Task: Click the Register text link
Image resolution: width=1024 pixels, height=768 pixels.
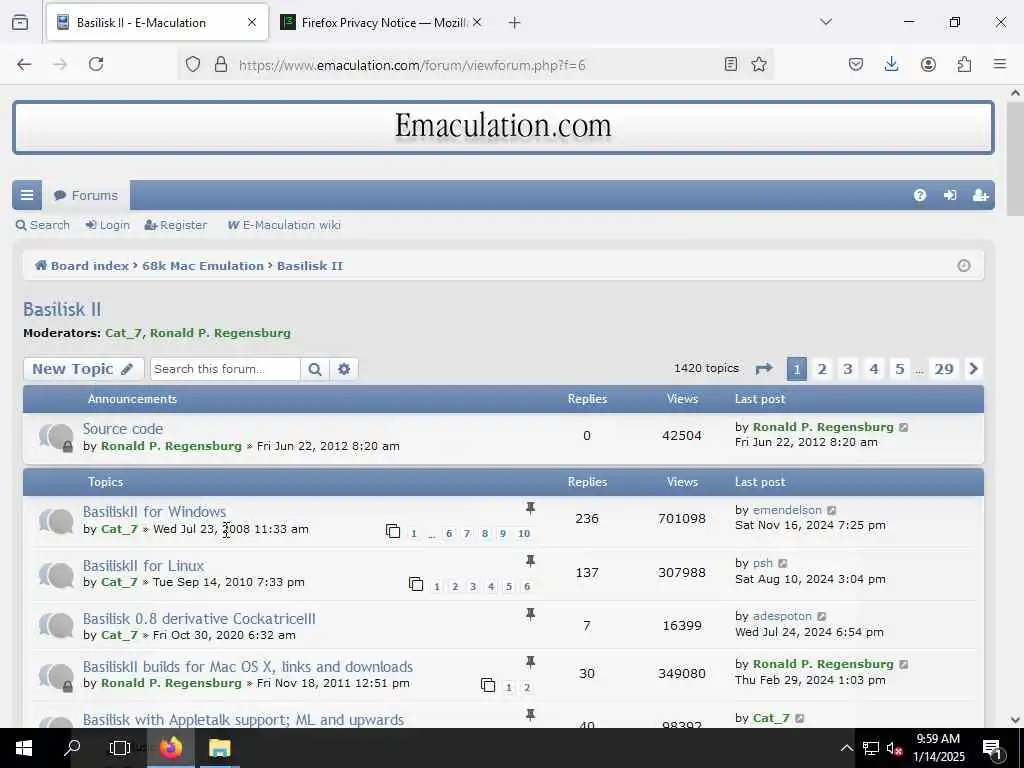Action: [x=176, y=225]
